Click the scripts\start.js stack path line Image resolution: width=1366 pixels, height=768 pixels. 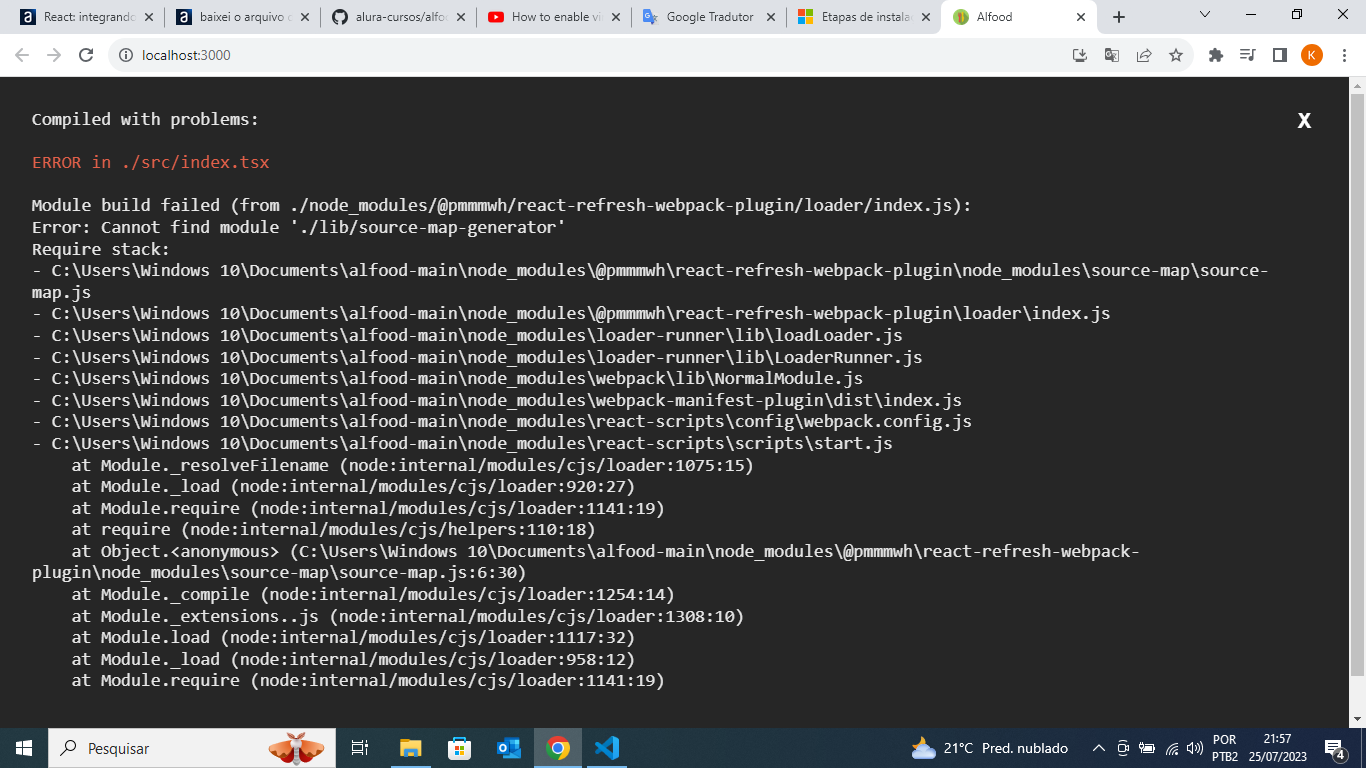tap(462, 443)
